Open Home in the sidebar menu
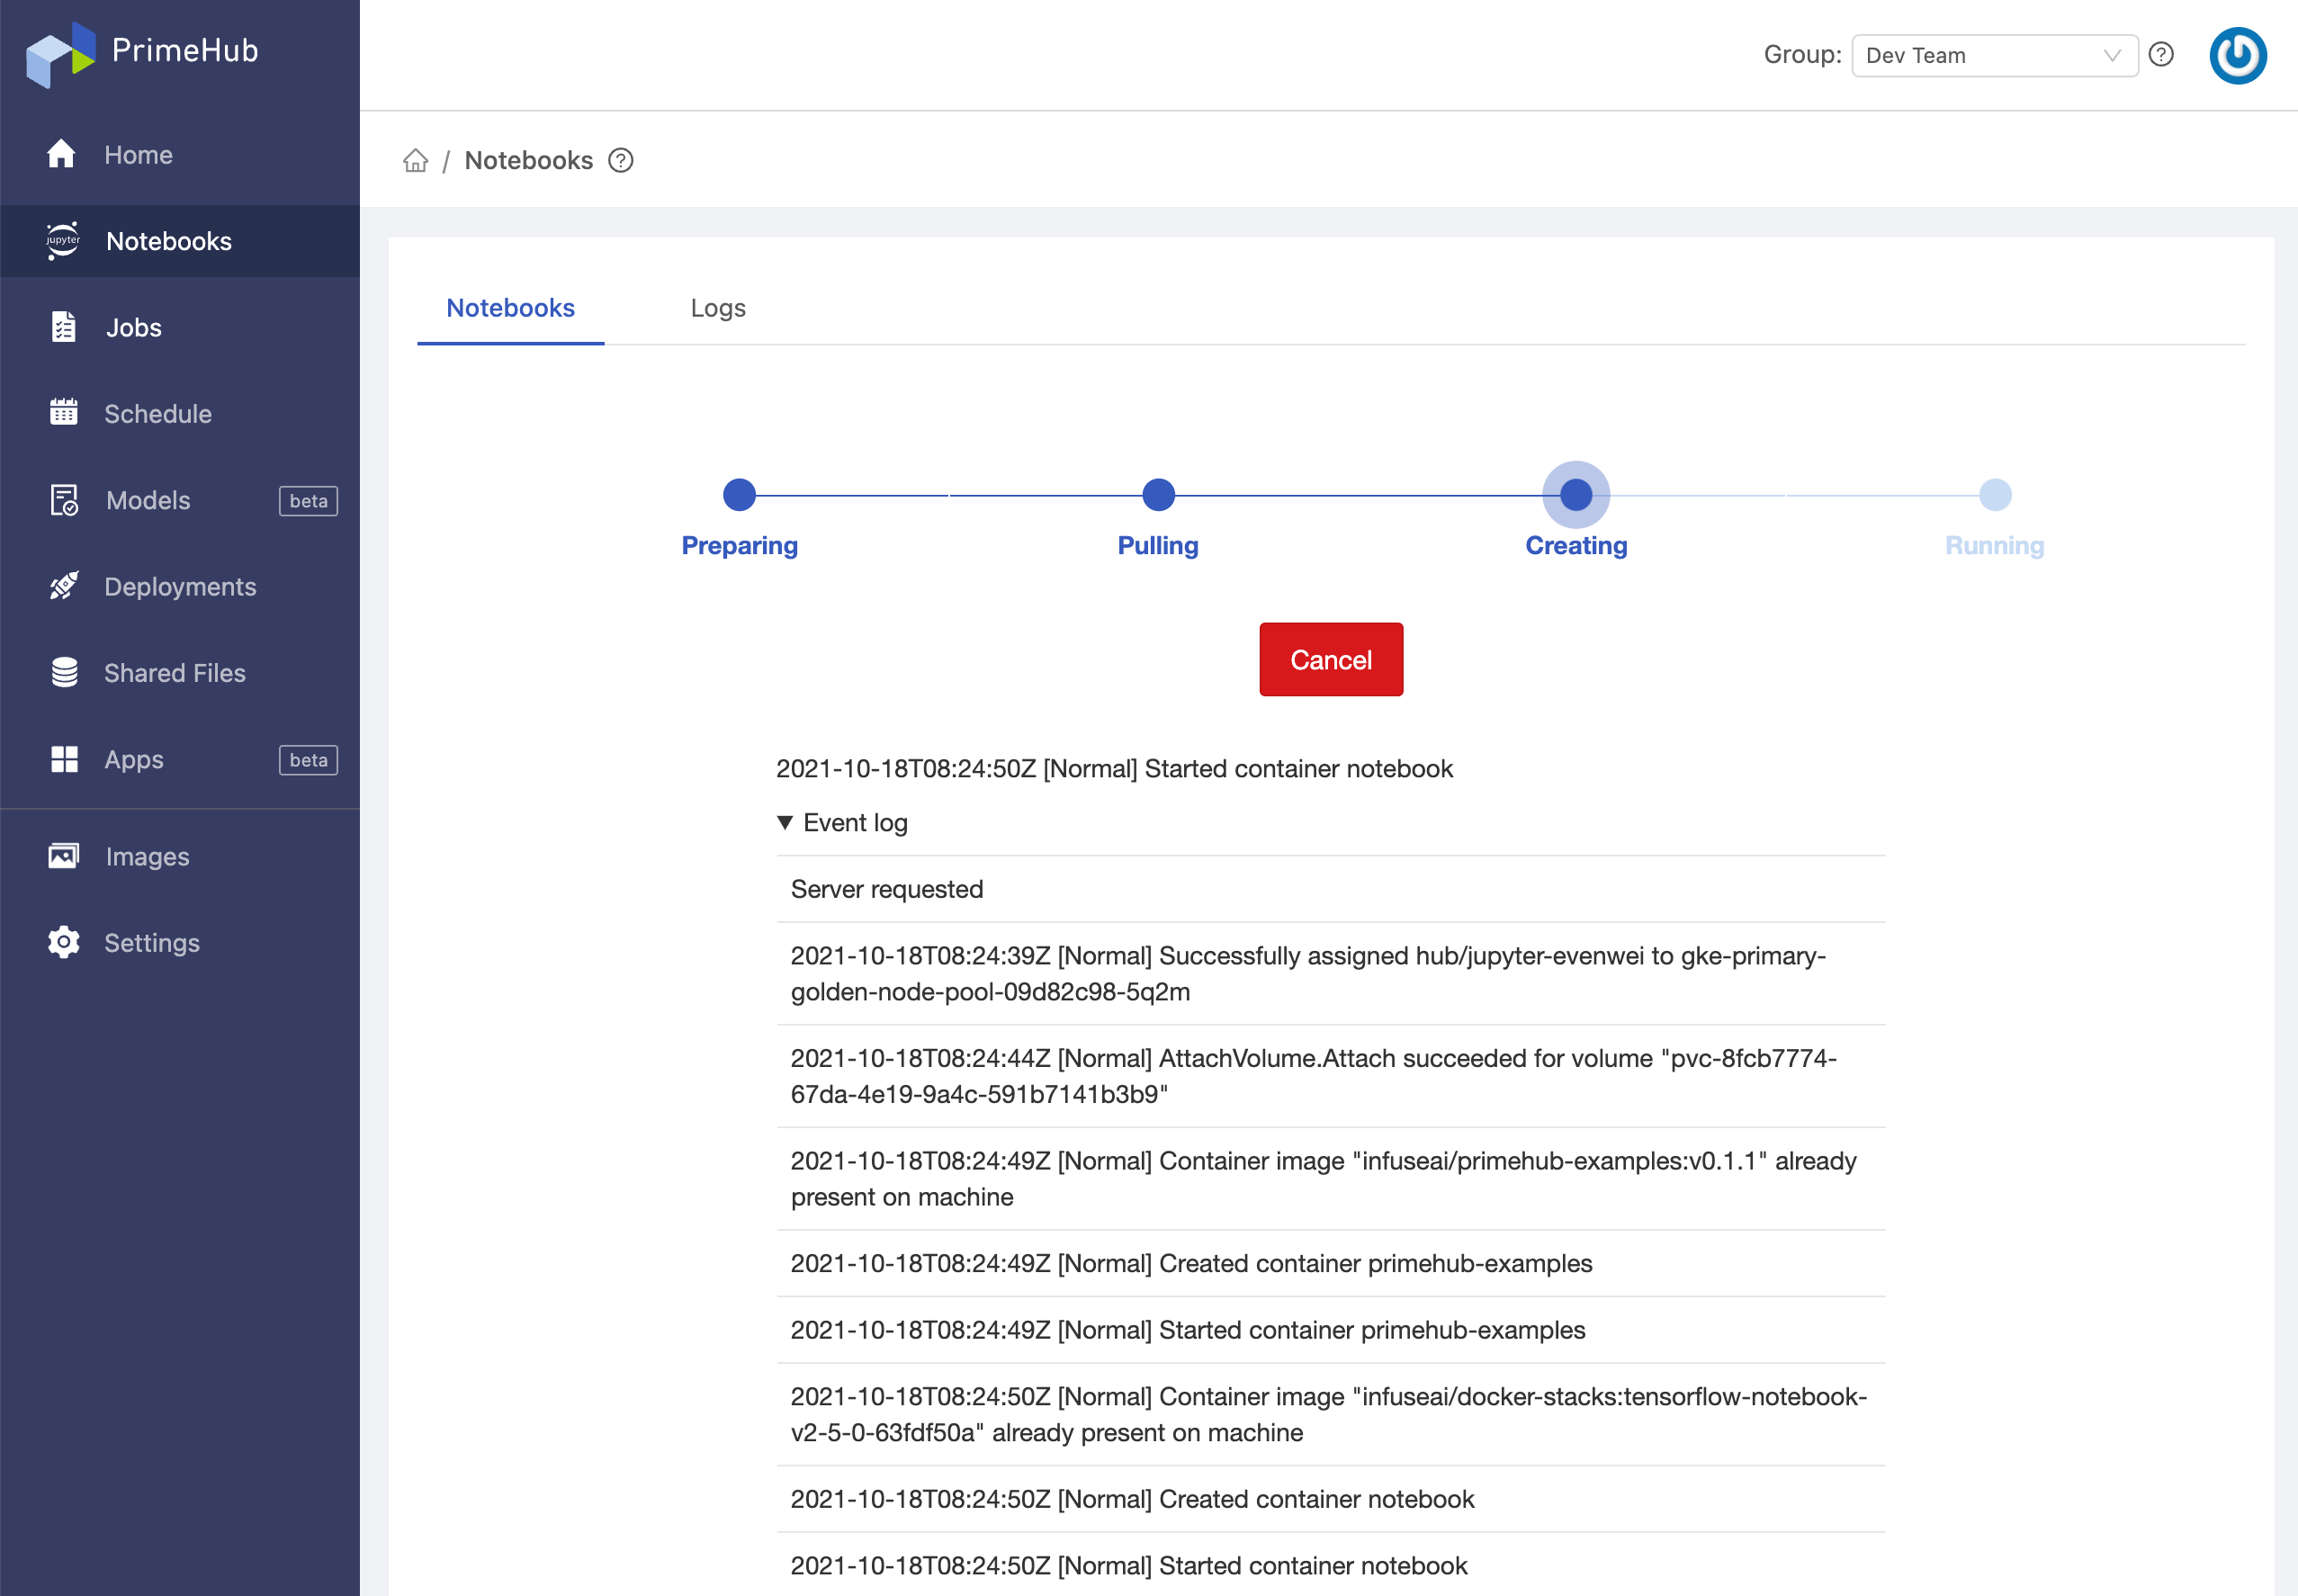The image size is (2298, 1596). coord(180,155)
